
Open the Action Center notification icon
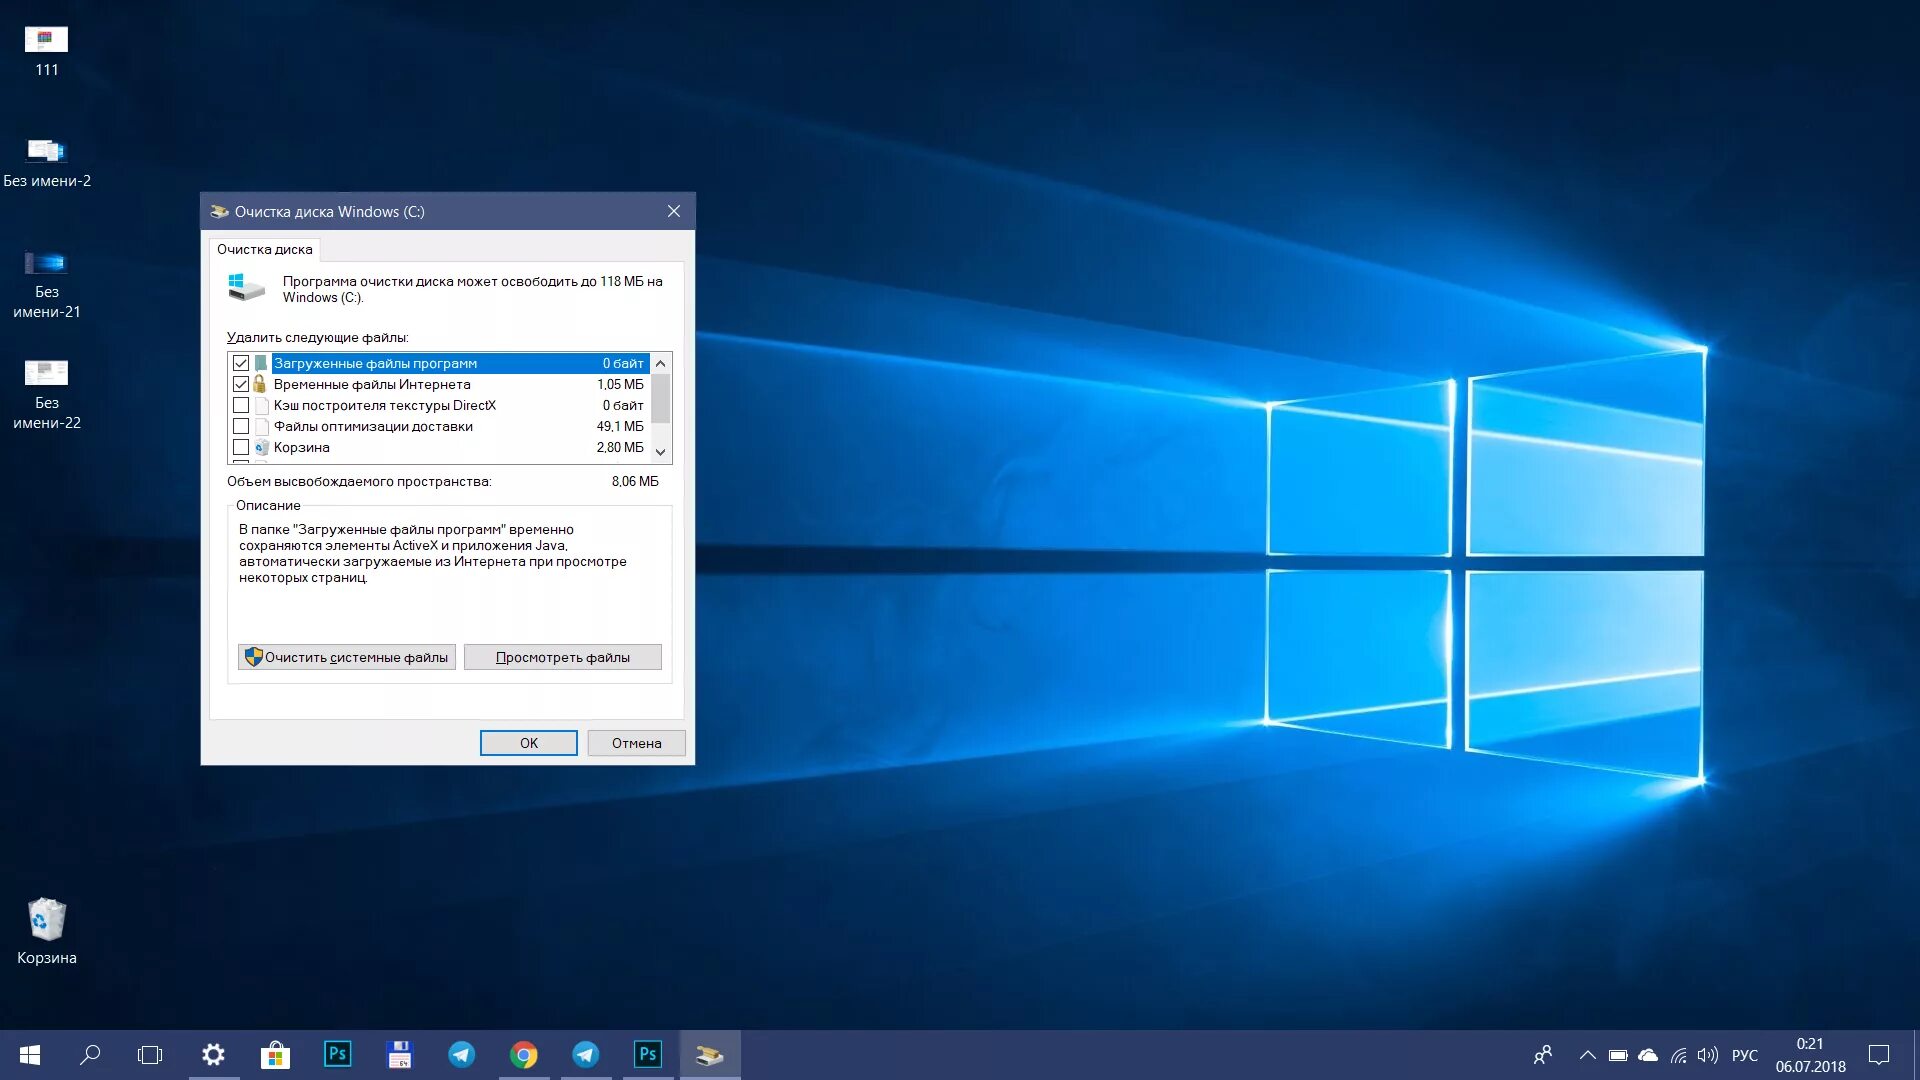tap(1878, 1055)
